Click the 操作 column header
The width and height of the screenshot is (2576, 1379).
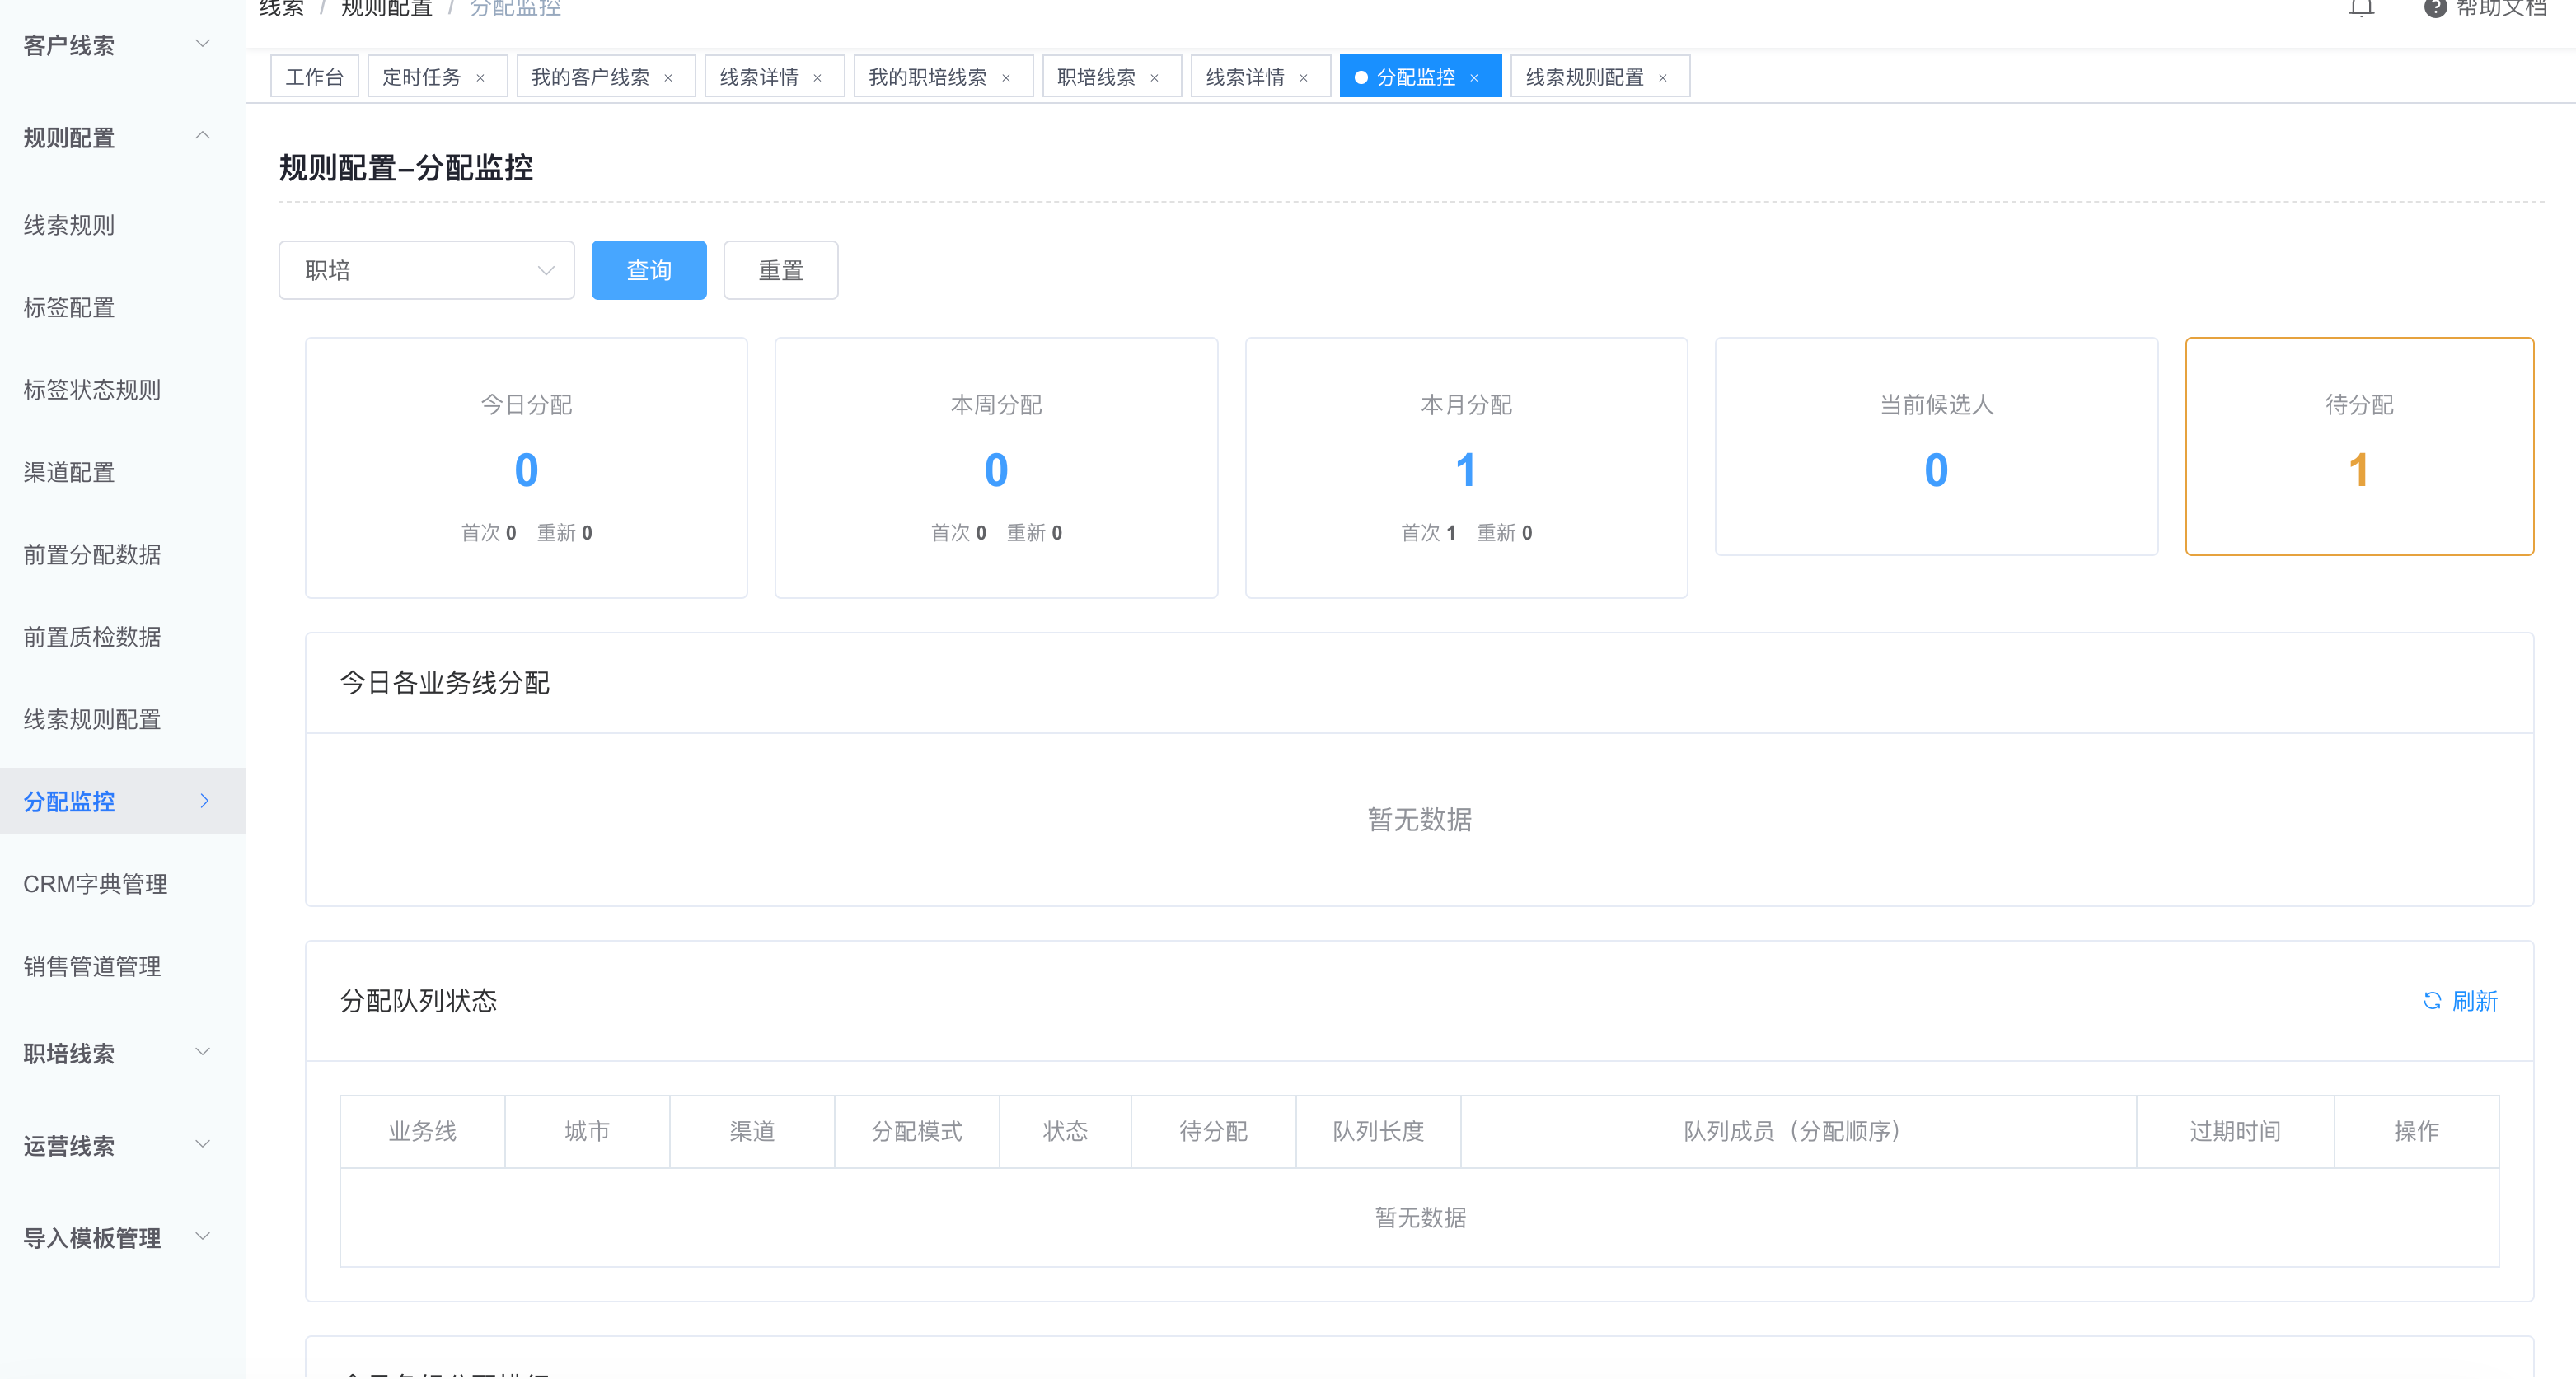click(x=2416, y=1131)
